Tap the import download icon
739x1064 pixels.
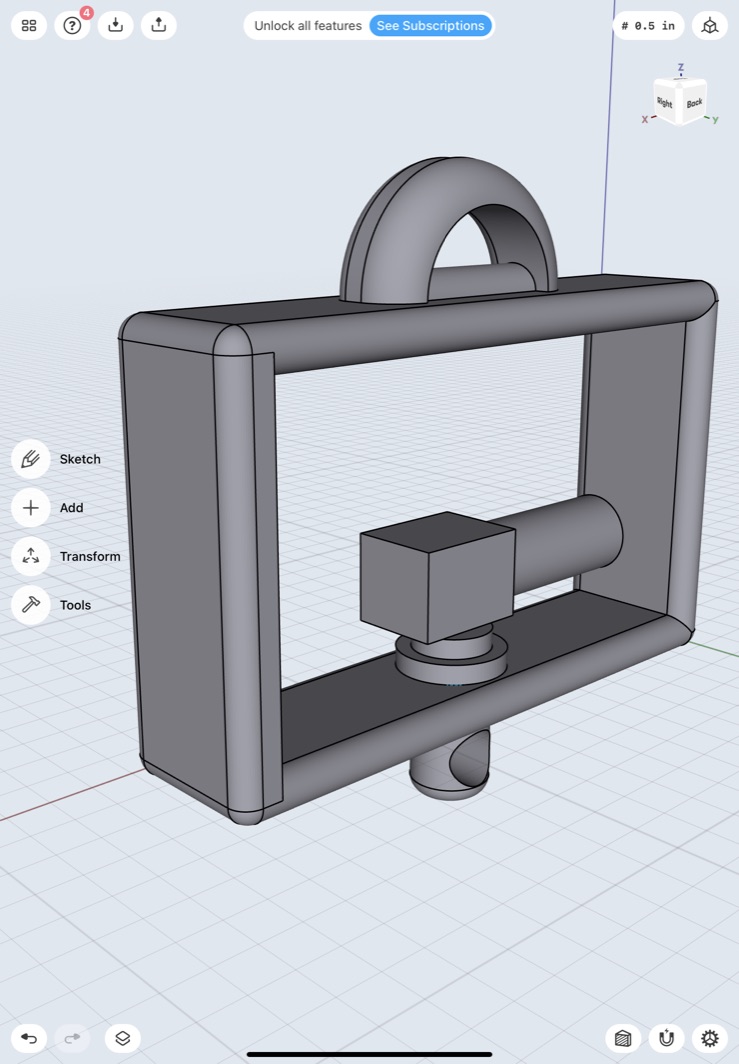[115, 26]
